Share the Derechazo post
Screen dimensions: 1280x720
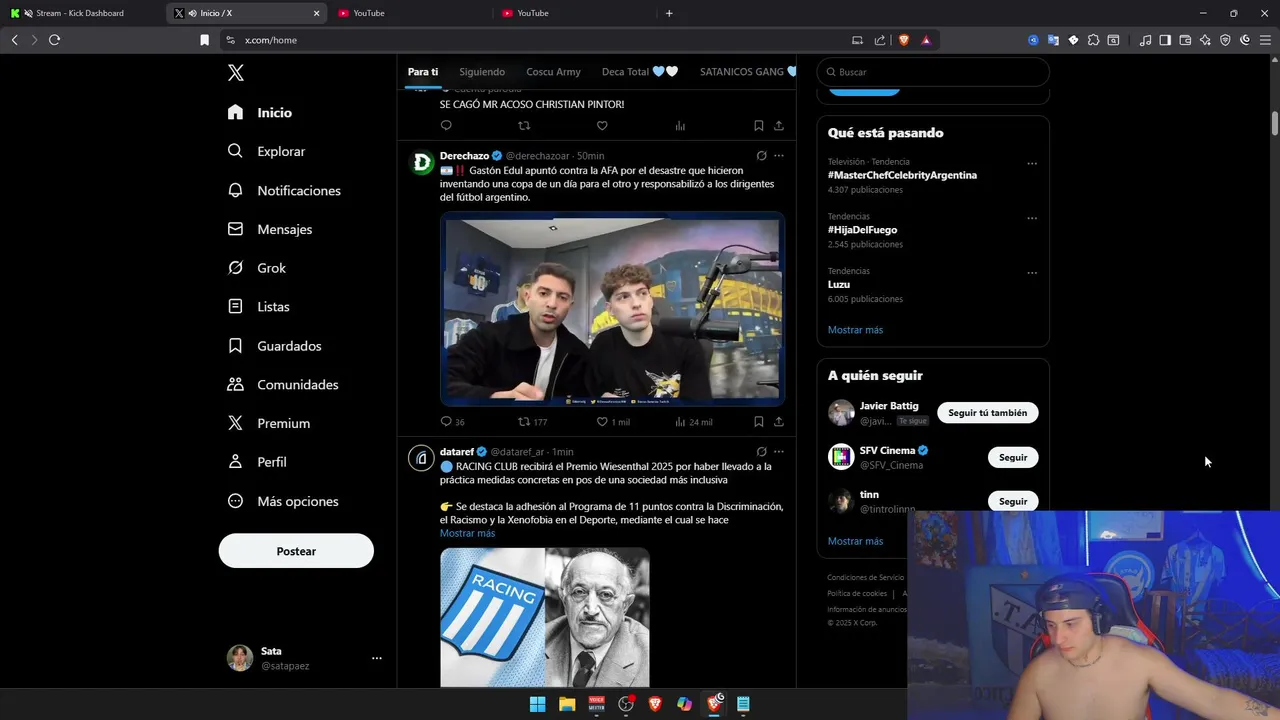point(779,422)
